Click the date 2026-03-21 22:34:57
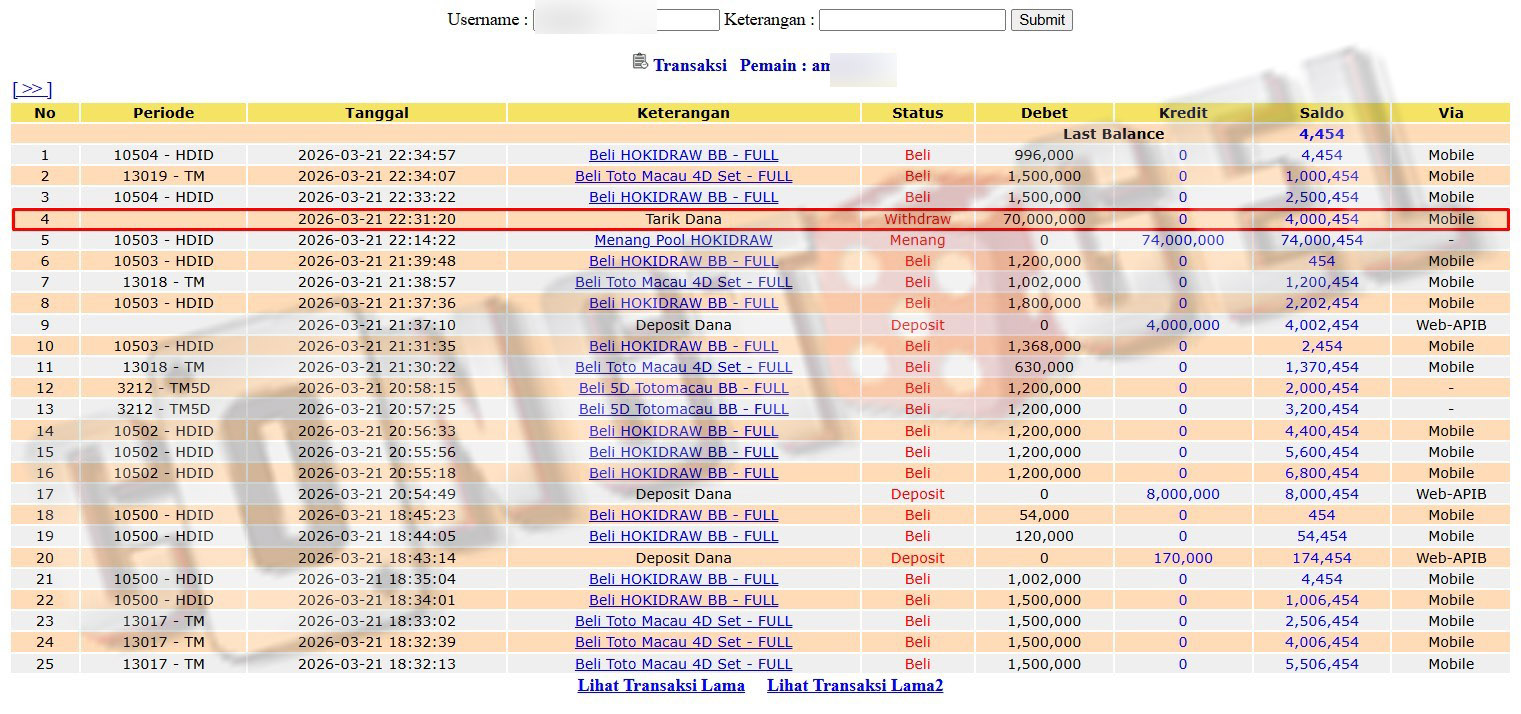 [x=377, y=155]
